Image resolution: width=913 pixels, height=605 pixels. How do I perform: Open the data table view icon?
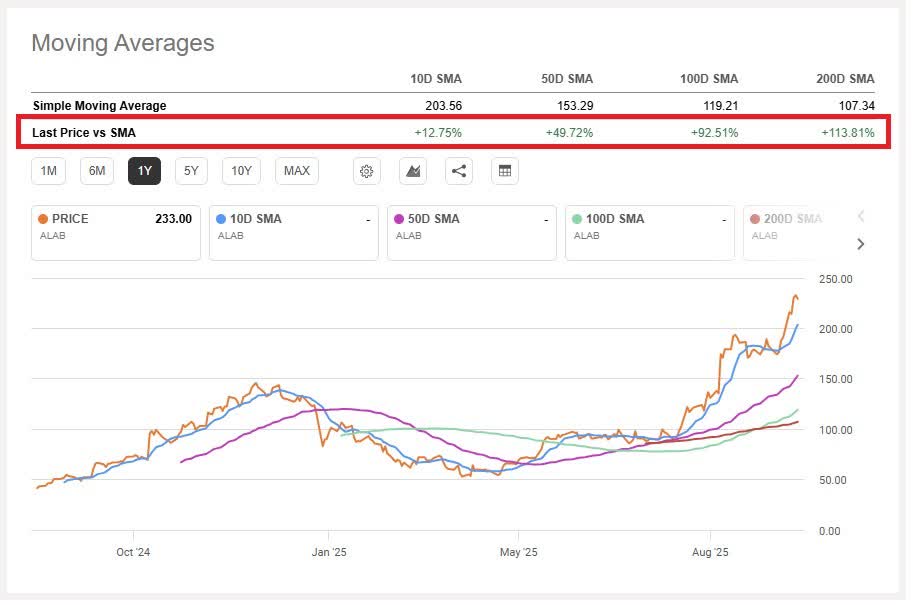[504, 171]
